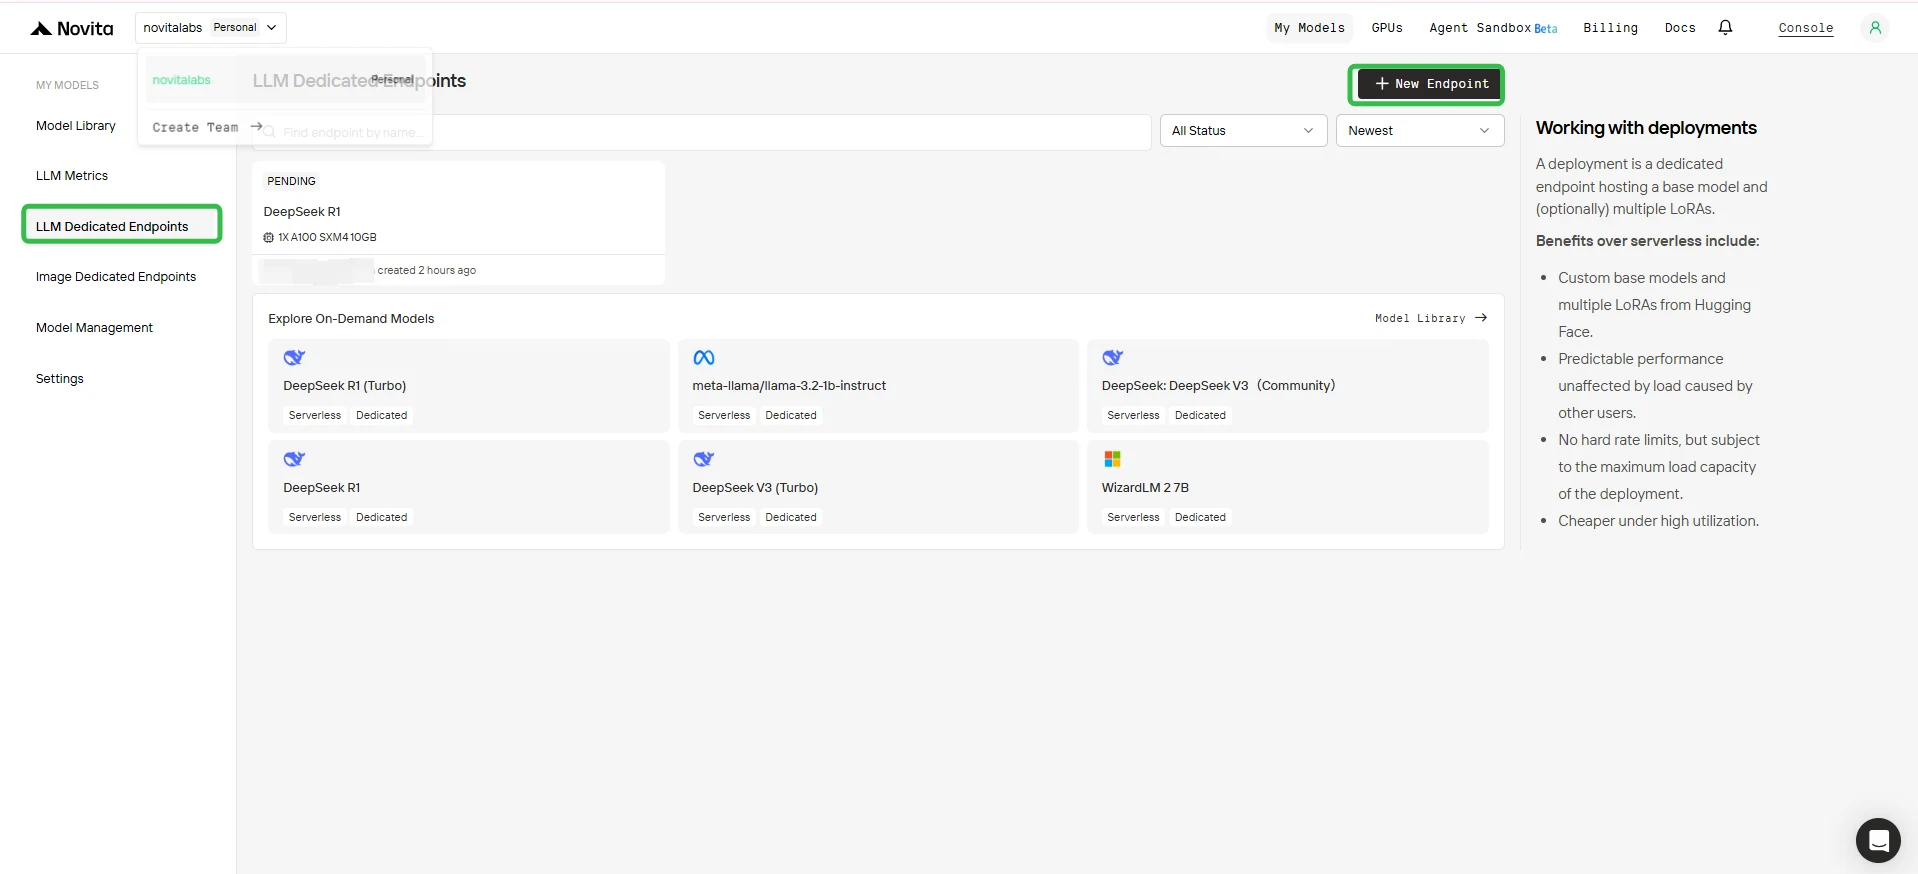
Task: Click Dedicated tag on DeepSeek V3 (Community)
Action: (1200, 415)
